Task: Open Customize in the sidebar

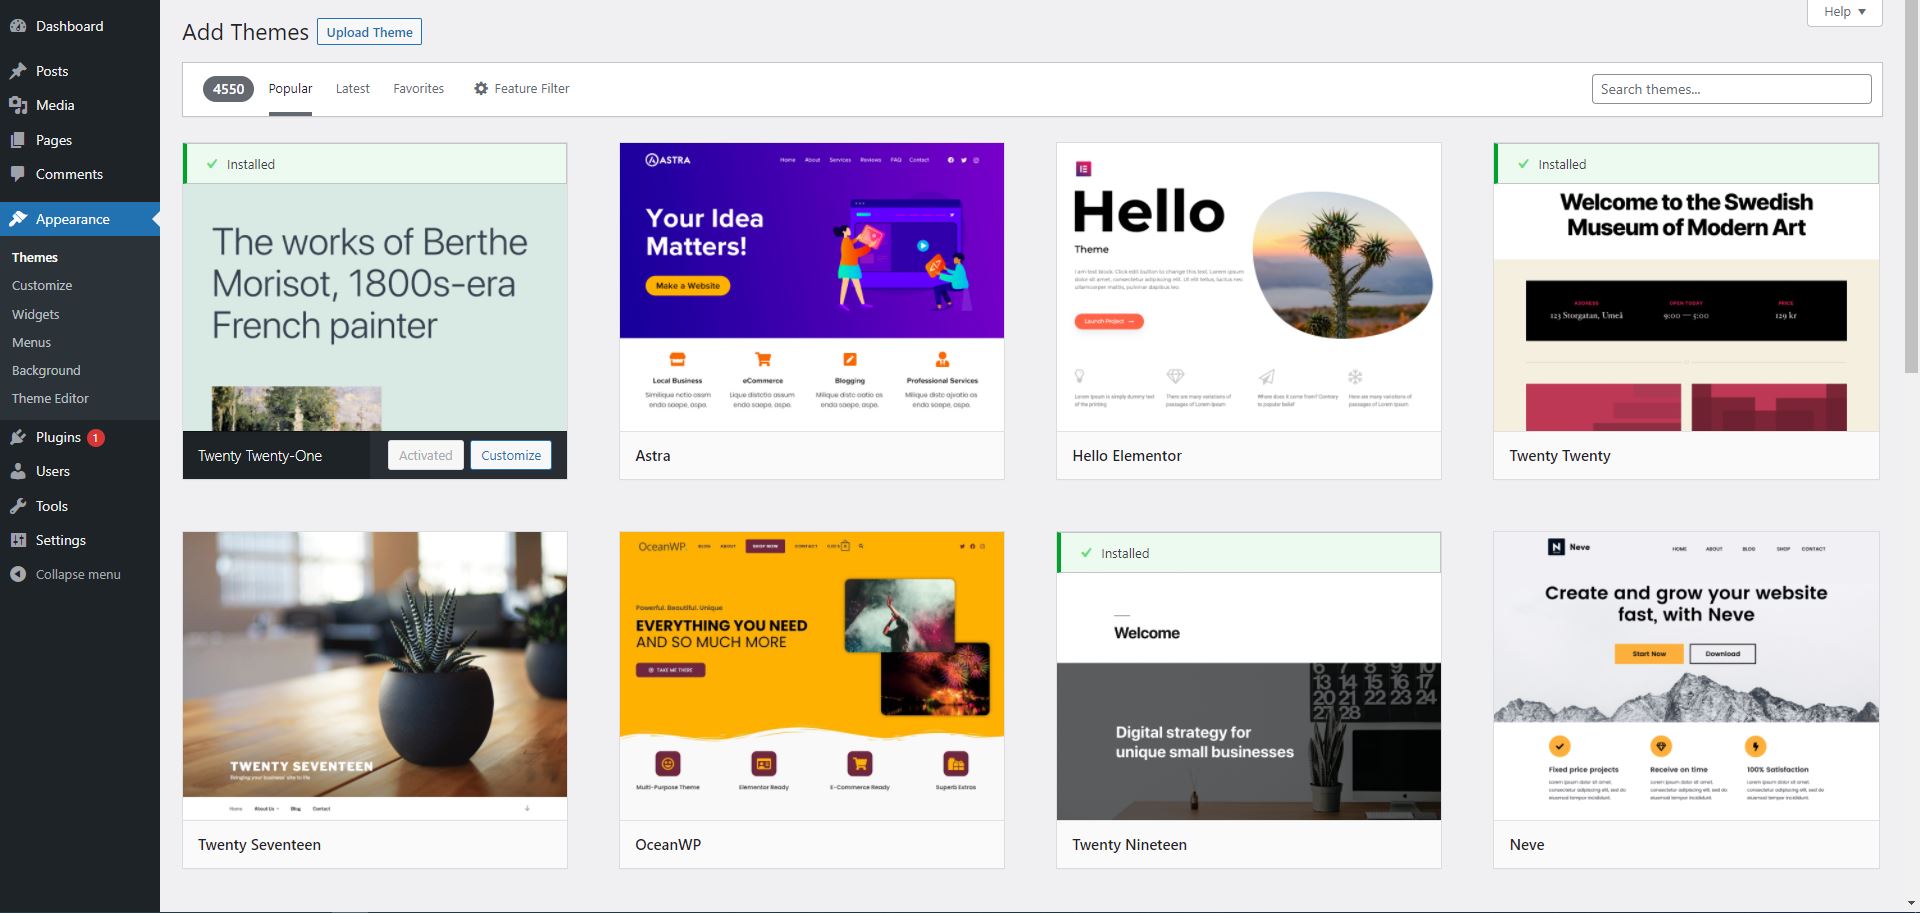Action: (x=42, y=285)
